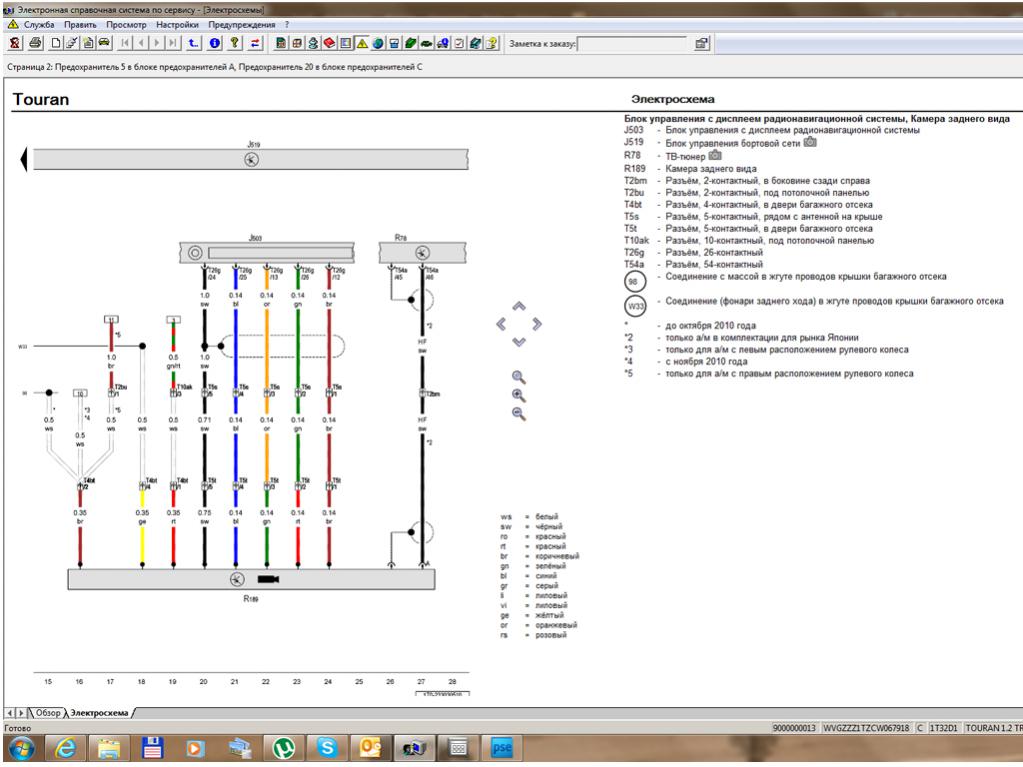Viewport: 1023px width, 767px height.
Task: Click the J503 component block
Action: [267, 252]
